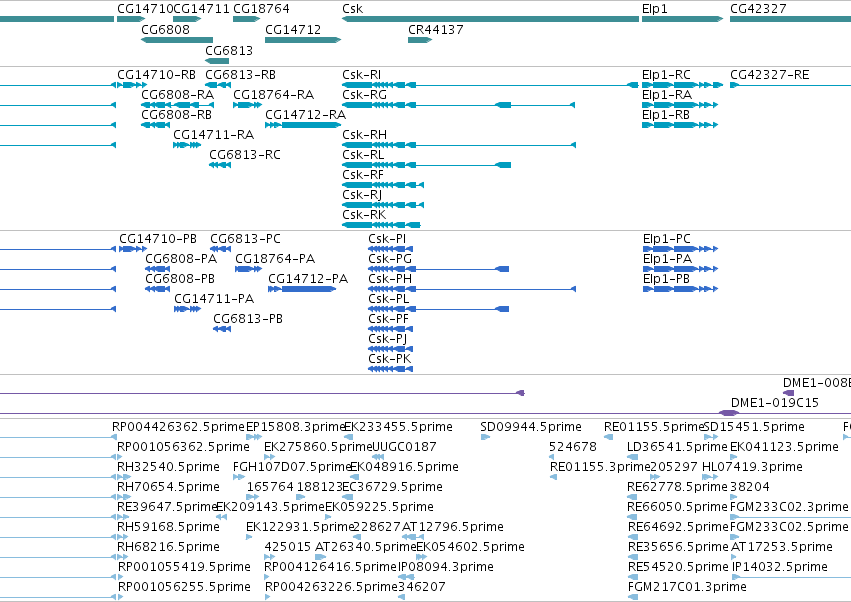The image size is (851, 602).
Task: Select the CG14710-RB transcript label
Action: [156, 74]
